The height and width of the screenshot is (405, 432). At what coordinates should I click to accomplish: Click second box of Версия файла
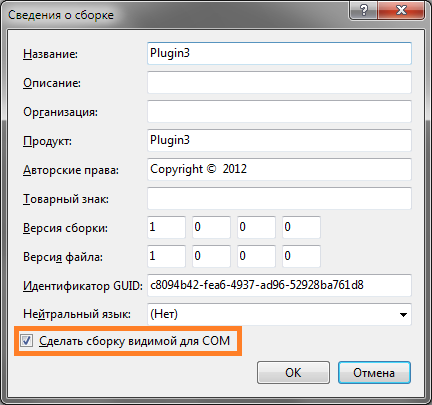pos(211,256)
